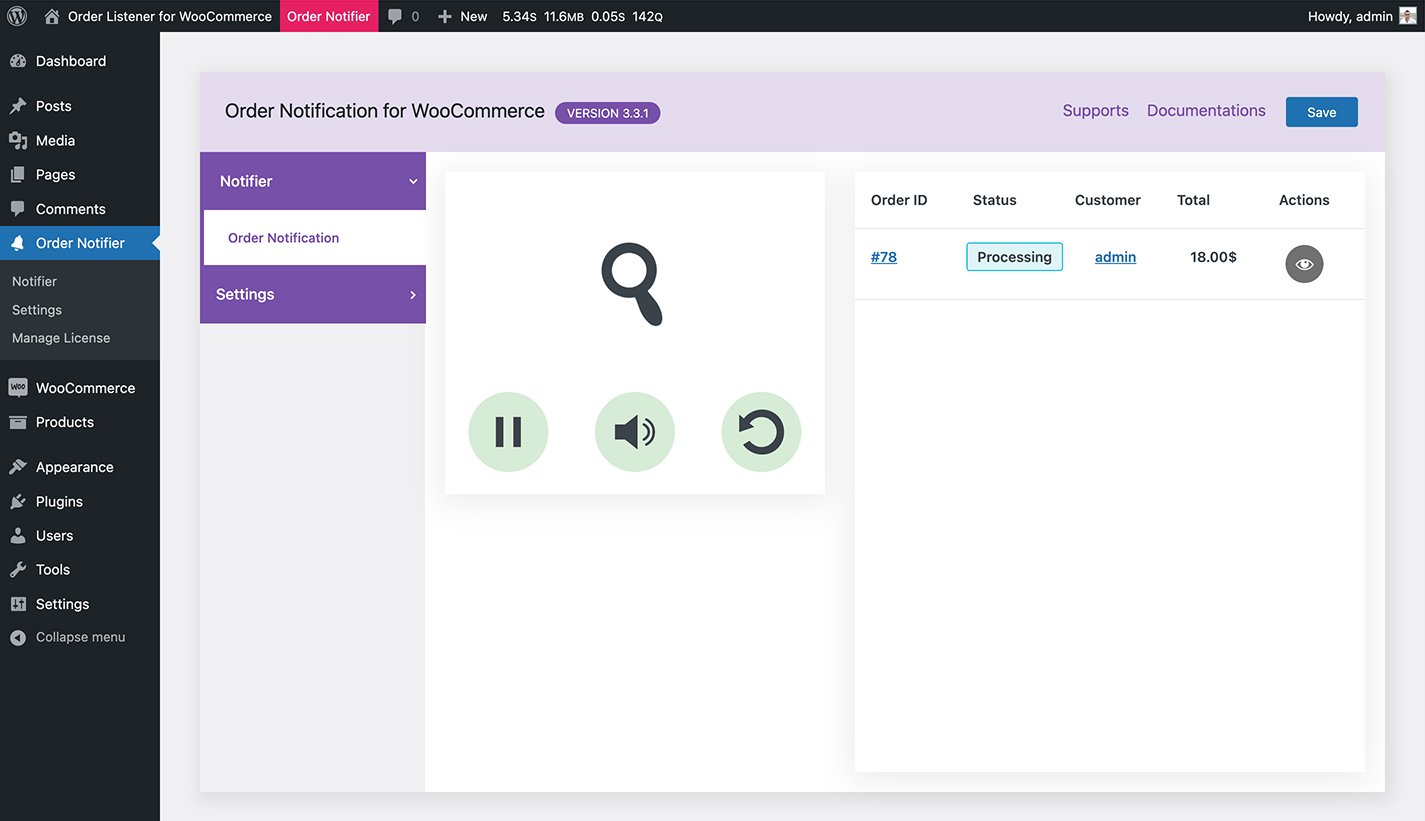The width and height of the screenshot is (1425, 821).
Task: Click the Processing status badge
Action: [x=1014, y=257]
